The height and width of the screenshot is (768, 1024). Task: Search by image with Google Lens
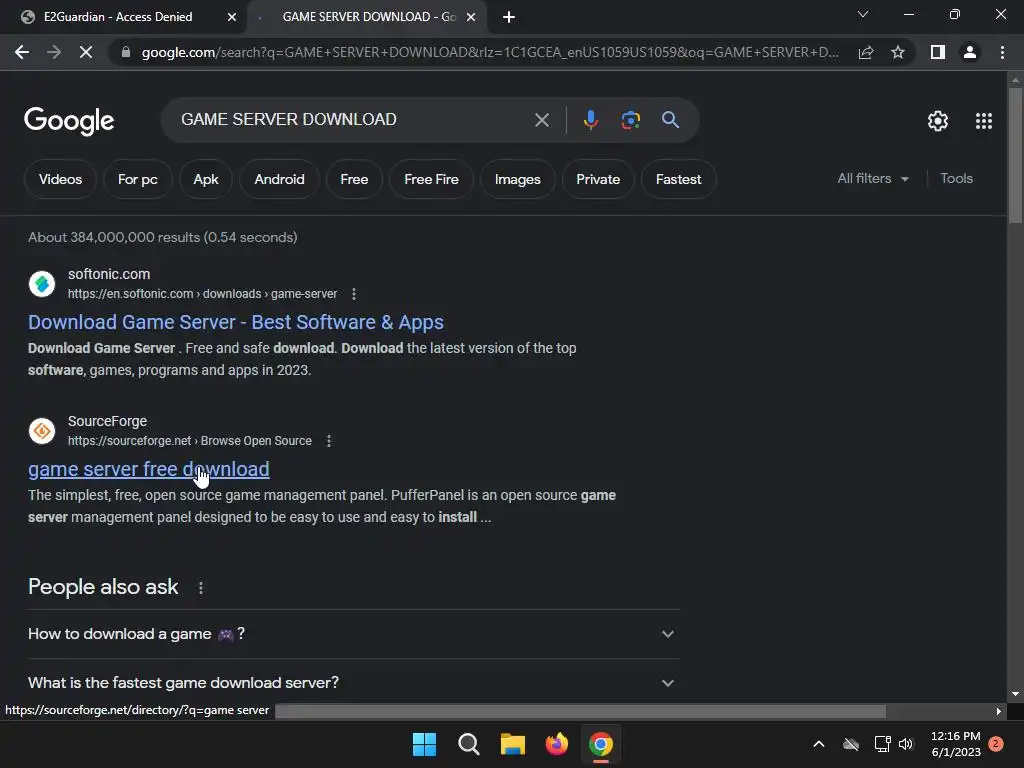point(630,120)
